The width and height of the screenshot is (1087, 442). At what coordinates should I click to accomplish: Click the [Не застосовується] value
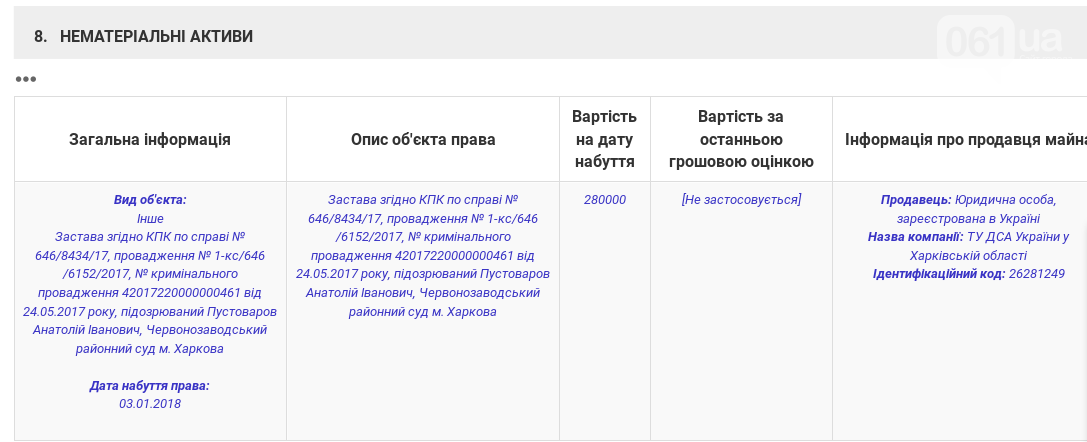tap(741, 200)
